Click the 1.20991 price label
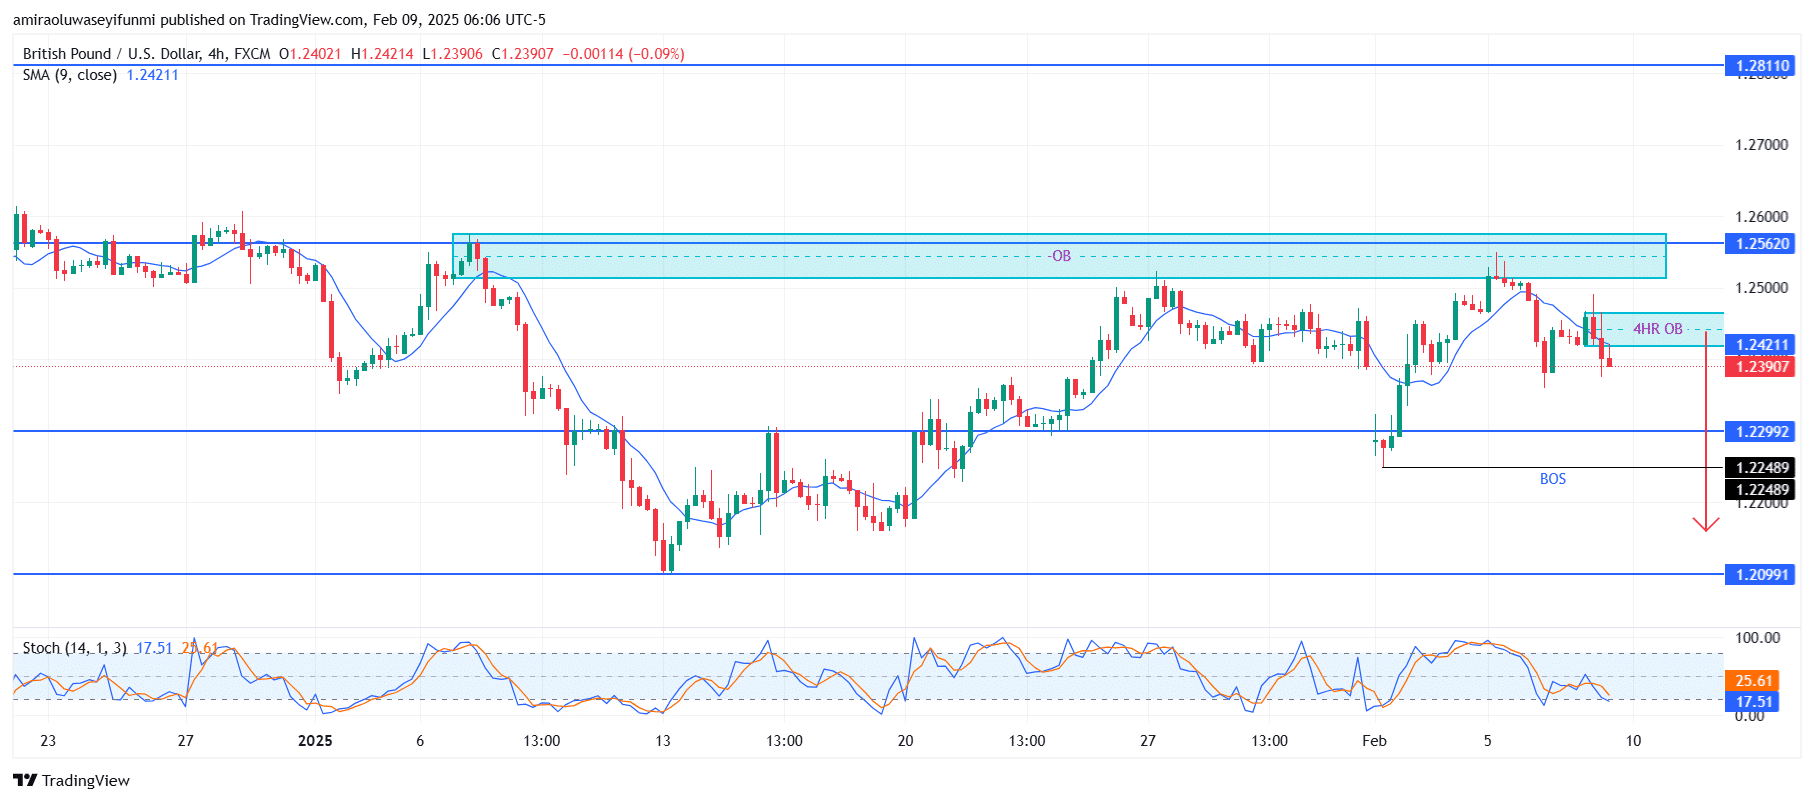The image size is (1814, 802). [x=1760, y=574]
